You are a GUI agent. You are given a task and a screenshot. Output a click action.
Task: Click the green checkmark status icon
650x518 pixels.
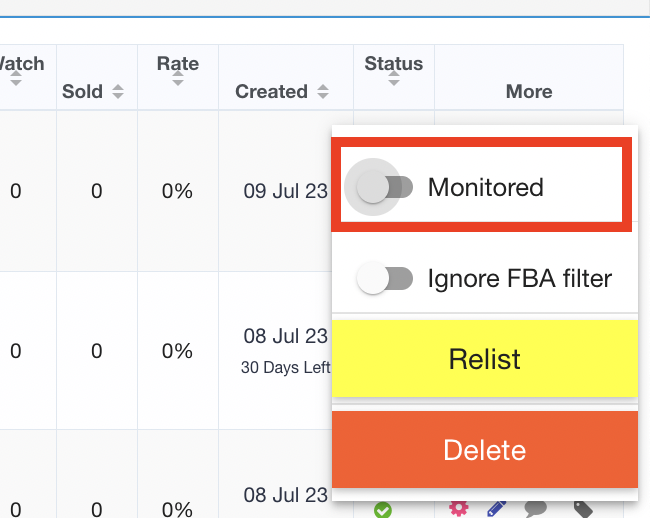383,510
